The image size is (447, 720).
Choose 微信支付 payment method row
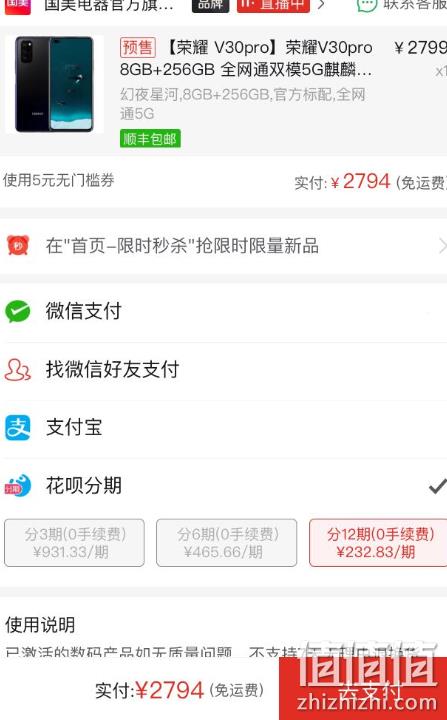[x=223, y=311]
